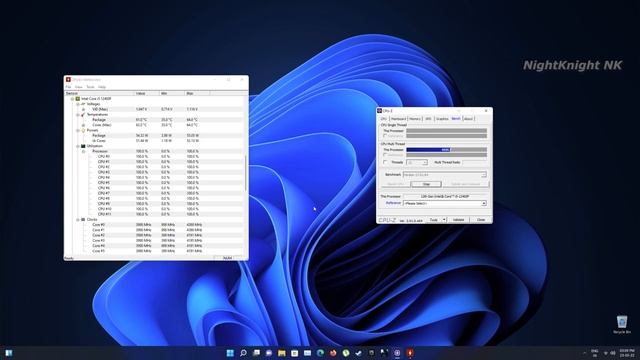The height and width of the screenshot is (360, 640).
Task: Click the Sensor column header
Action: click(x=100, y=93)
